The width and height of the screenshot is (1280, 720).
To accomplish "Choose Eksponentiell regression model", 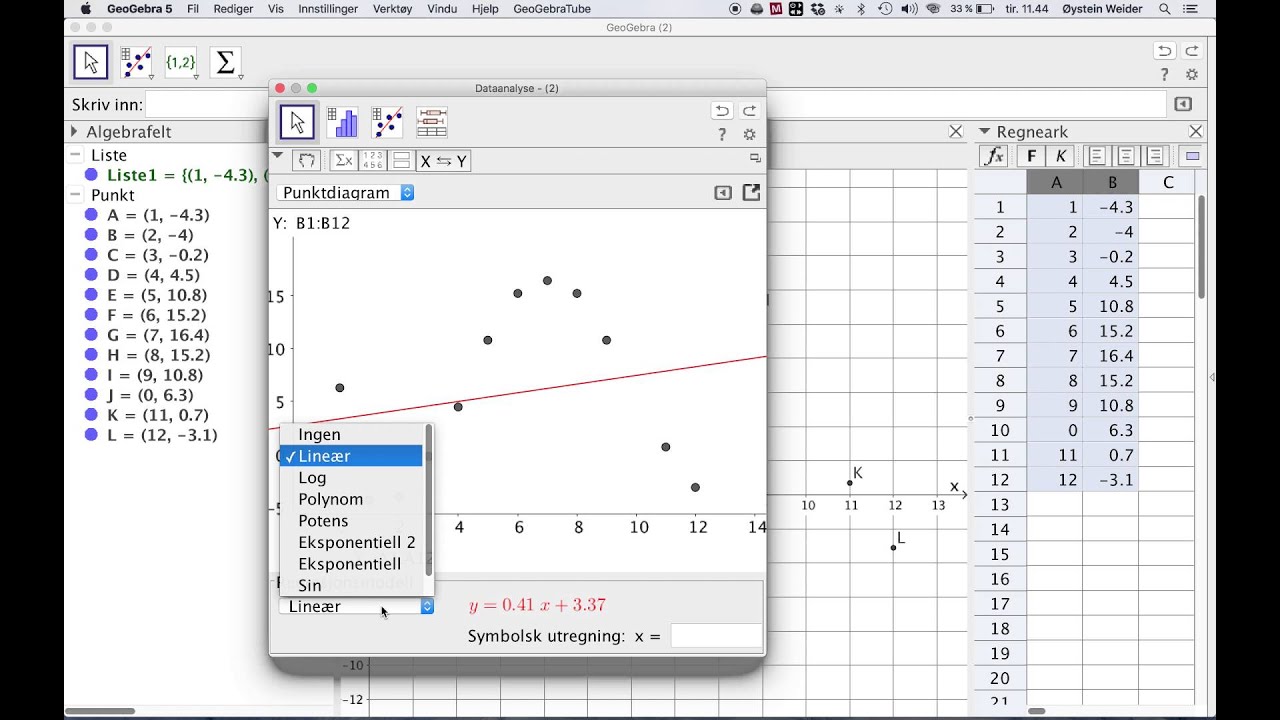I will point(352,564).
